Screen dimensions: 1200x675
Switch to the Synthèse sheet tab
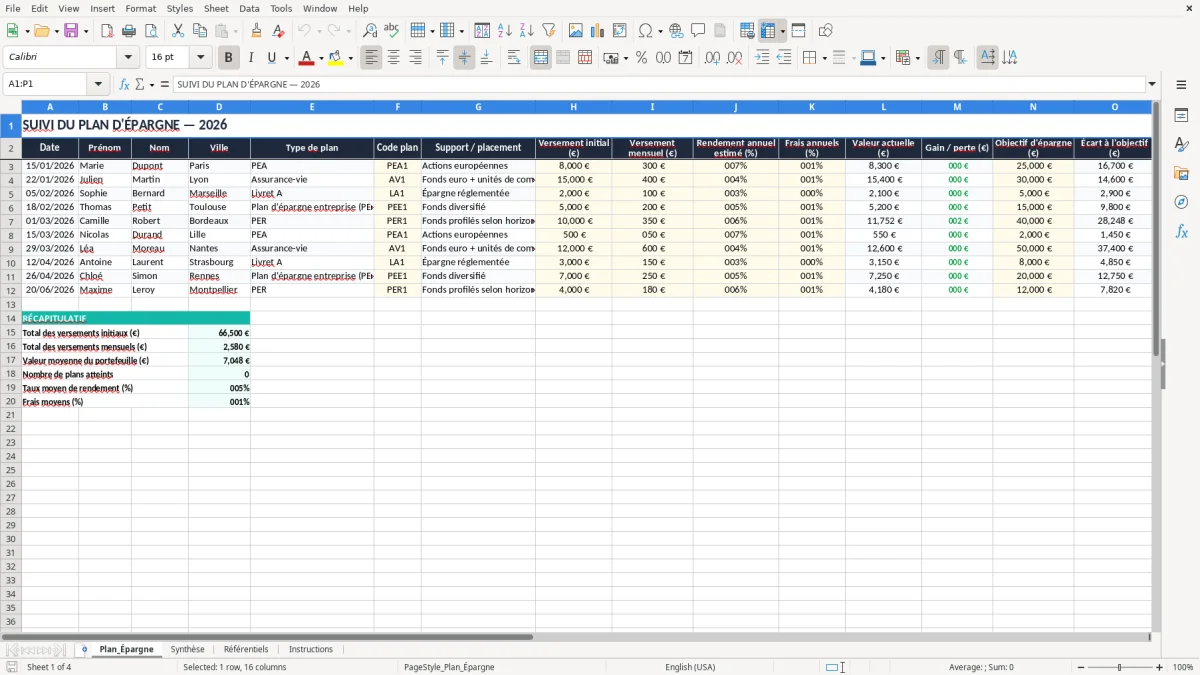pos(187,649)
